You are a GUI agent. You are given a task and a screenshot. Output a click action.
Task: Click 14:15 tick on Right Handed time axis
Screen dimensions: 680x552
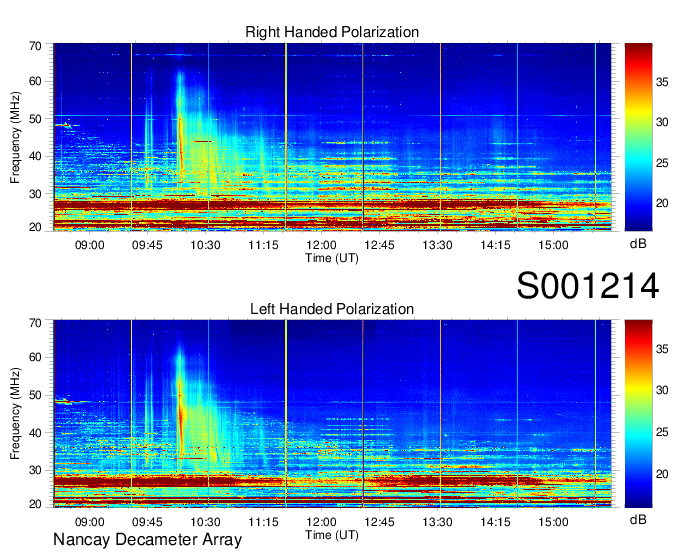(495, 245)
